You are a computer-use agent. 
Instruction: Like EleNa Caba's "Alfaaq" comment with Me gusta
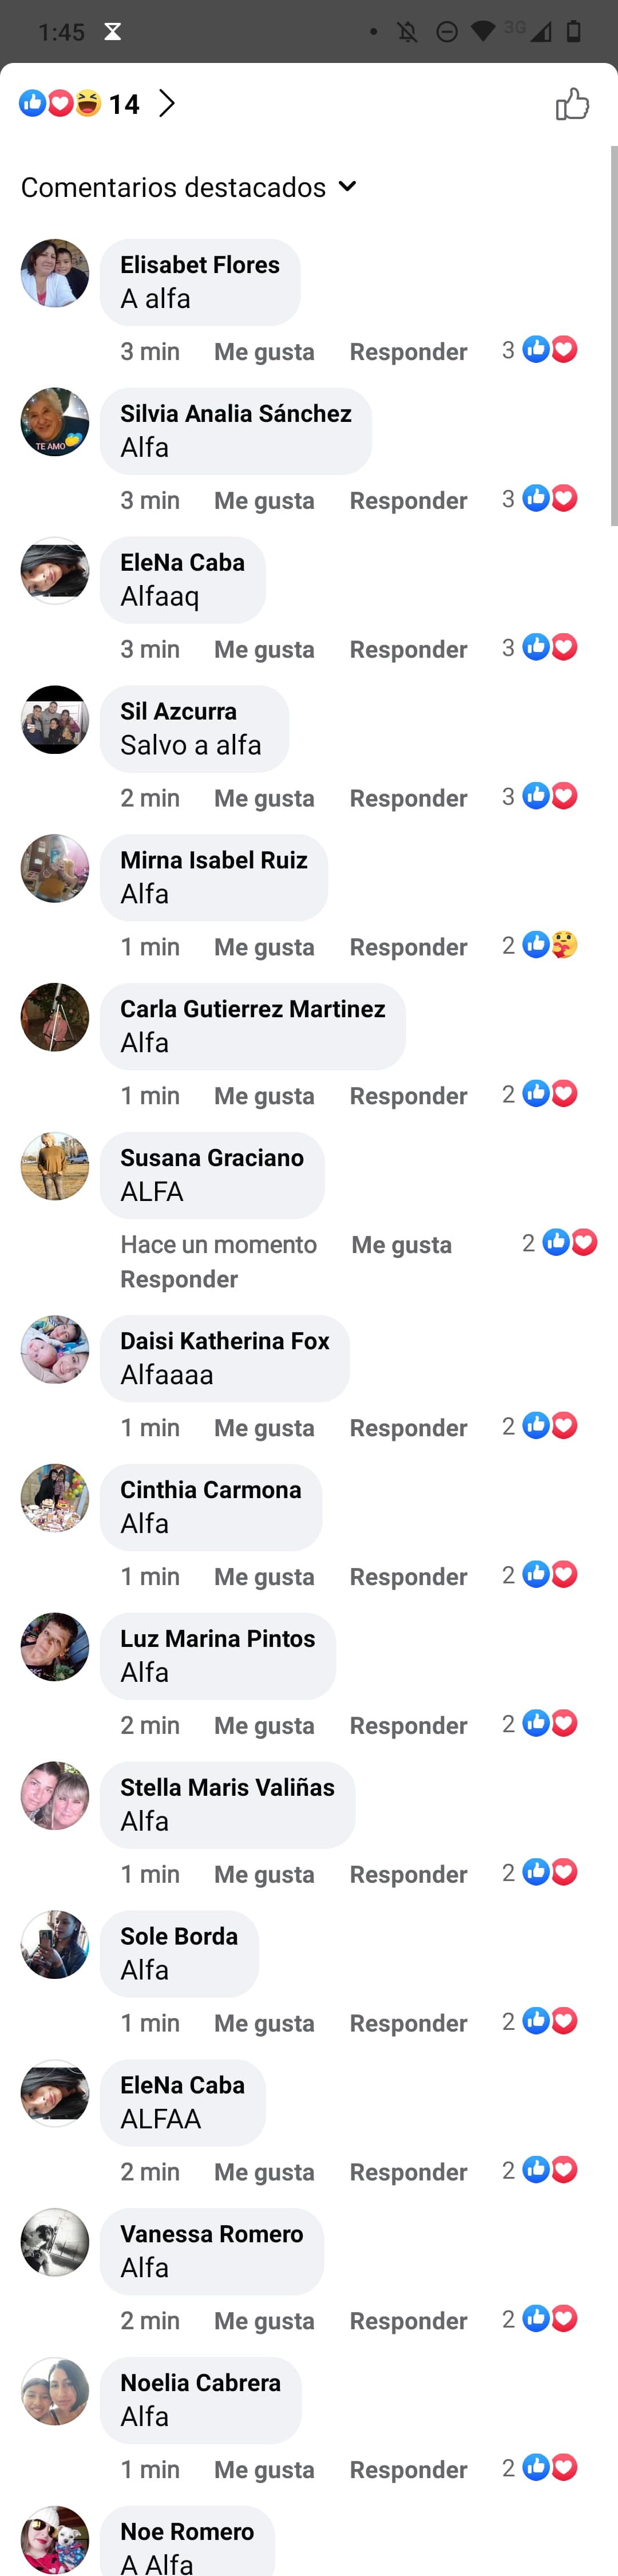click(x=264, y=649)
